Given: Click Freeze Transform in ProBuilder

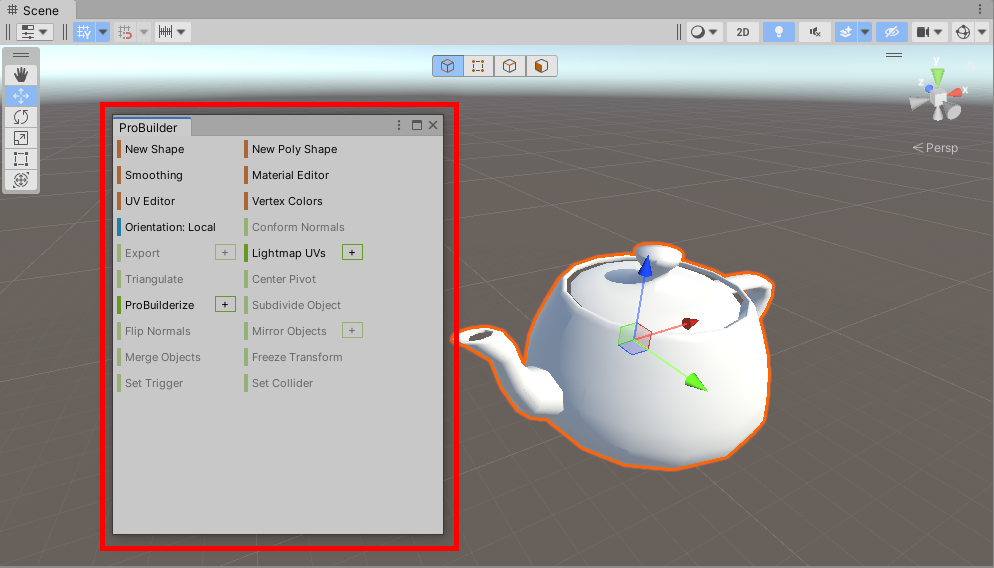Looking at the screenshot, I should click(297, 357).
